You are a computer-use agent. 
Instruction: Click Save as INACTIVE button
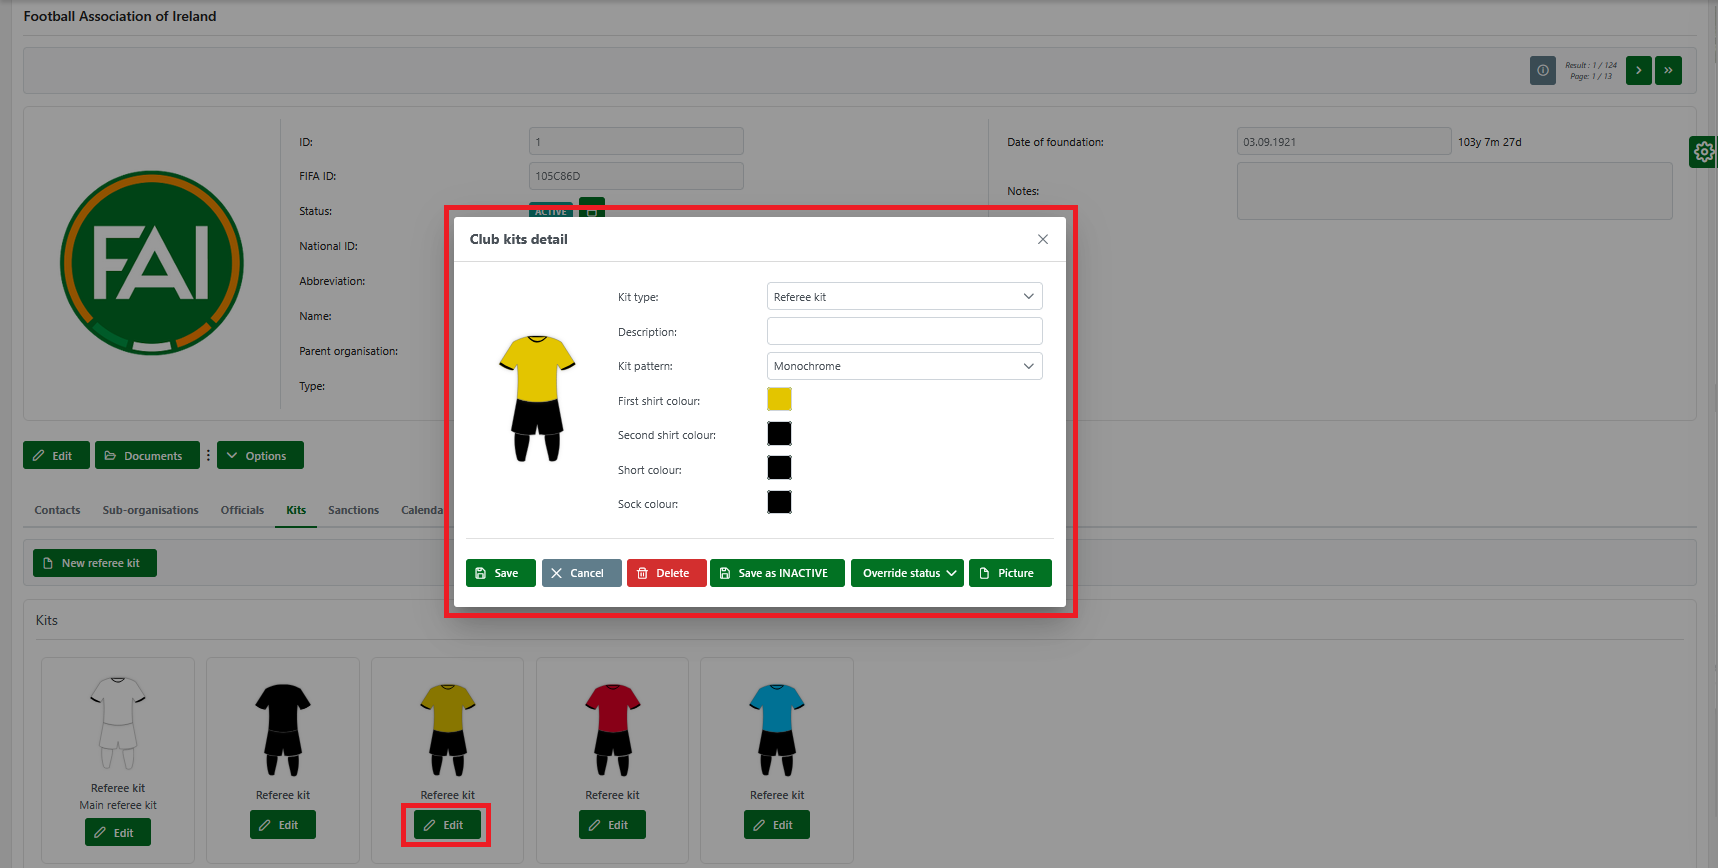tap(777, 573)
